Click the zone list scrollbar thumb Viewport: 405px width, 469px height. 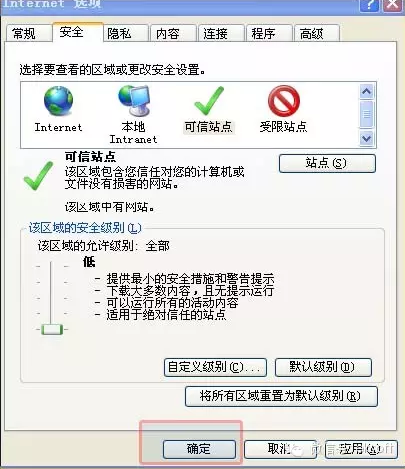click(367, 115)
